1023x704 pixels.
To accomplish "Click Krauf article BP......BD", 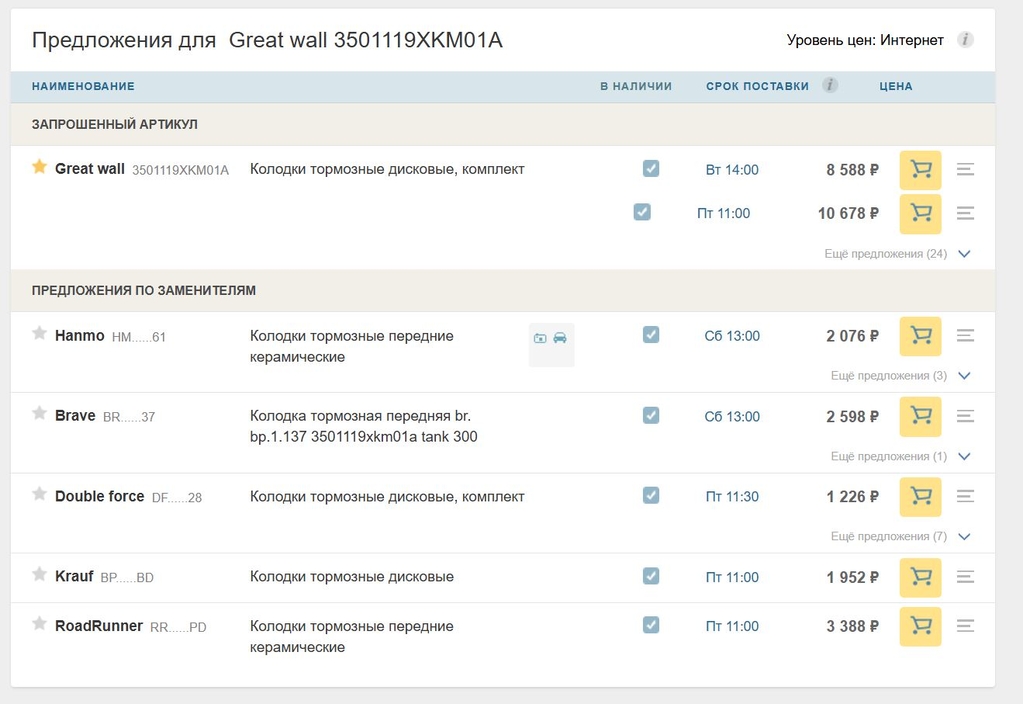I will 127,577.
